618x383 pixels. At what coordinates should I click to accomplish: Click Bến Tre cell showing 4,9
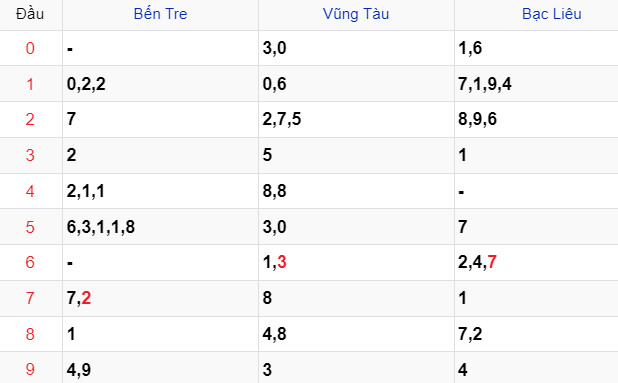coord(160,369)
